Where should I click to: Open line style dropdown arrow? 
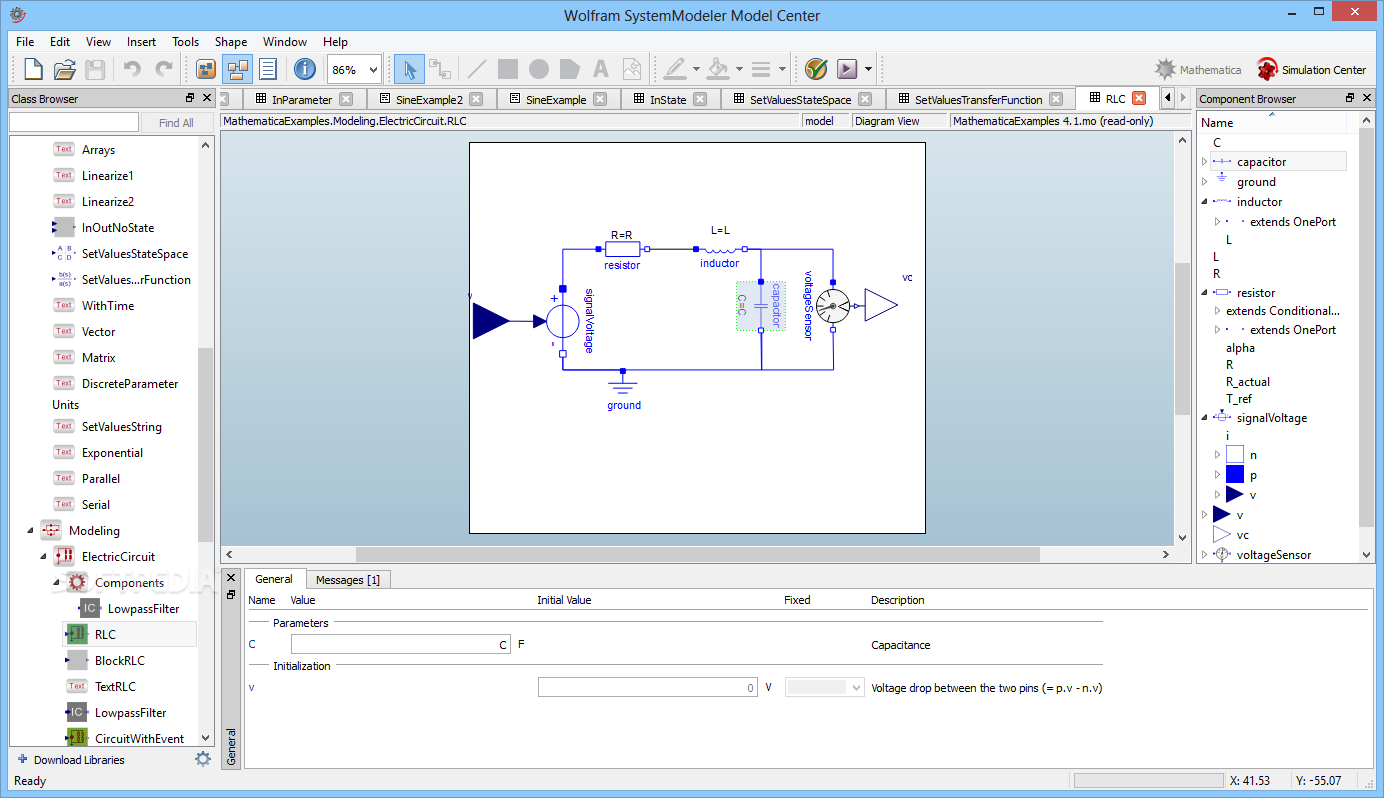(x=782, y=69)
